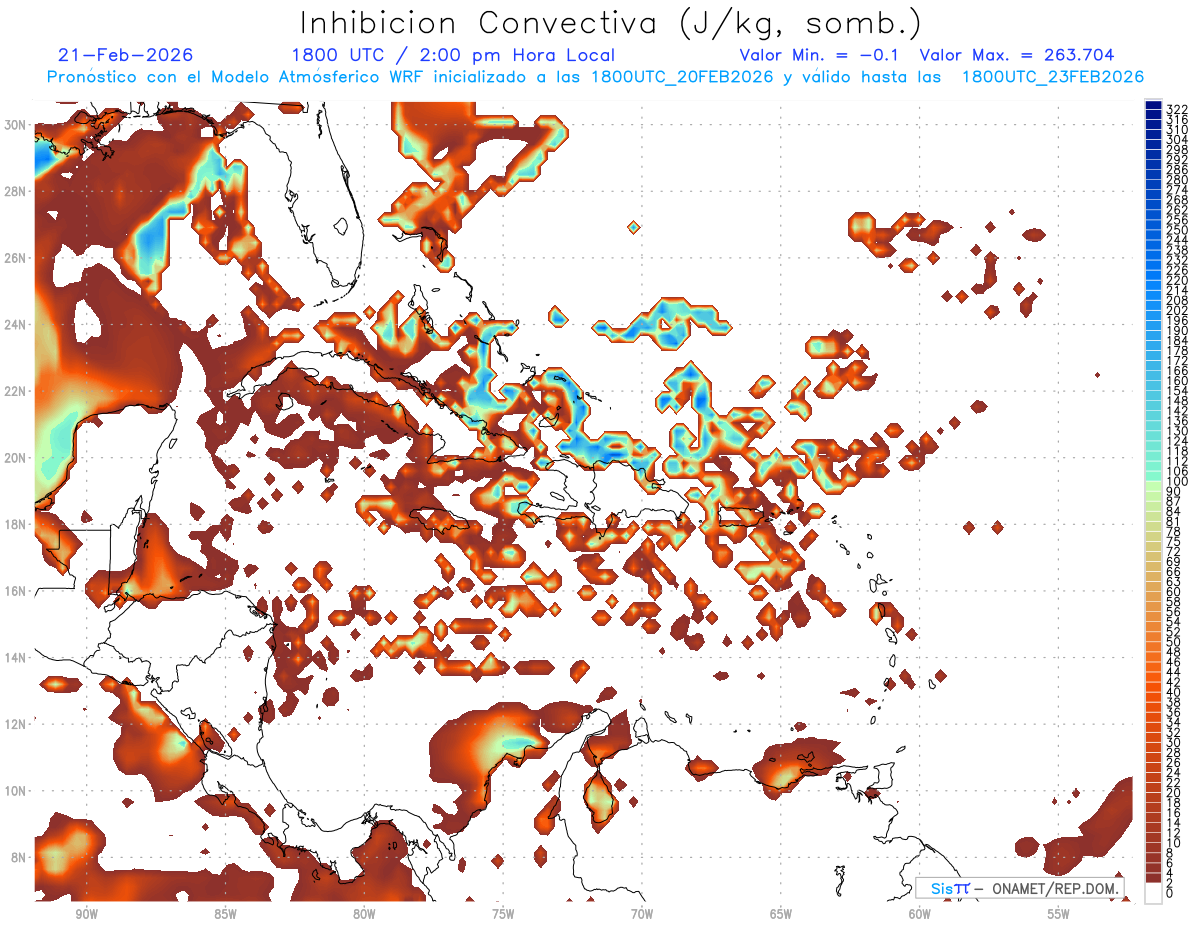The width and height of the screenshot is (1200, 927).
Task: Click the 24N latitude label
Action: coord(16,324)
